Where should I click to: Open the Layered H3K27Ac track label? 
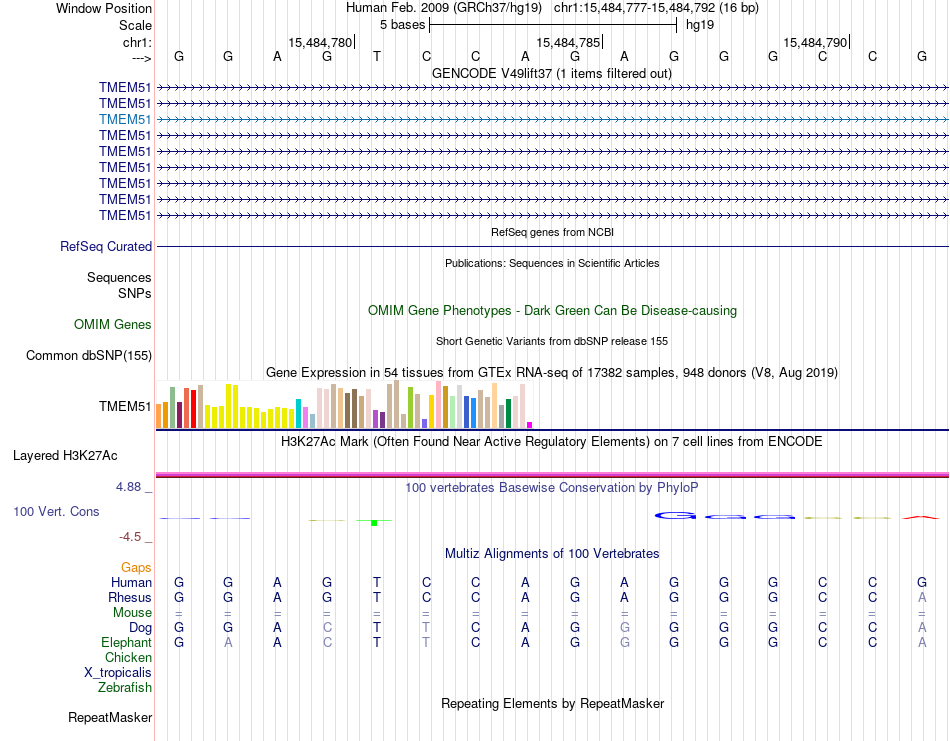tap(65, 456)
